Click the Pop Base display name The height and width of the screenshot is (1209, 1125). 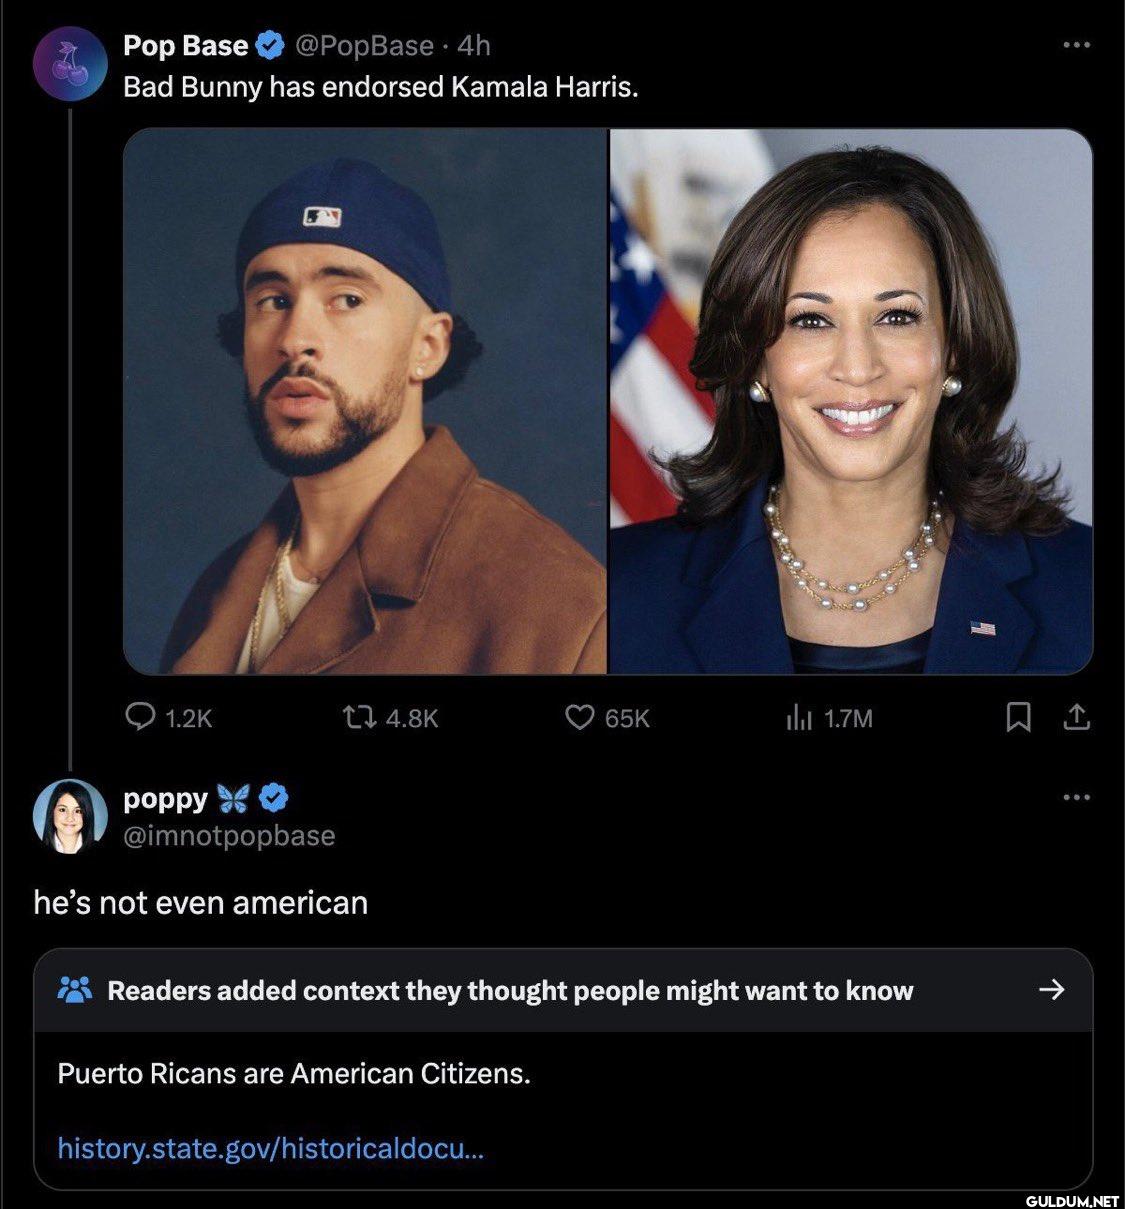coord(185,45)
